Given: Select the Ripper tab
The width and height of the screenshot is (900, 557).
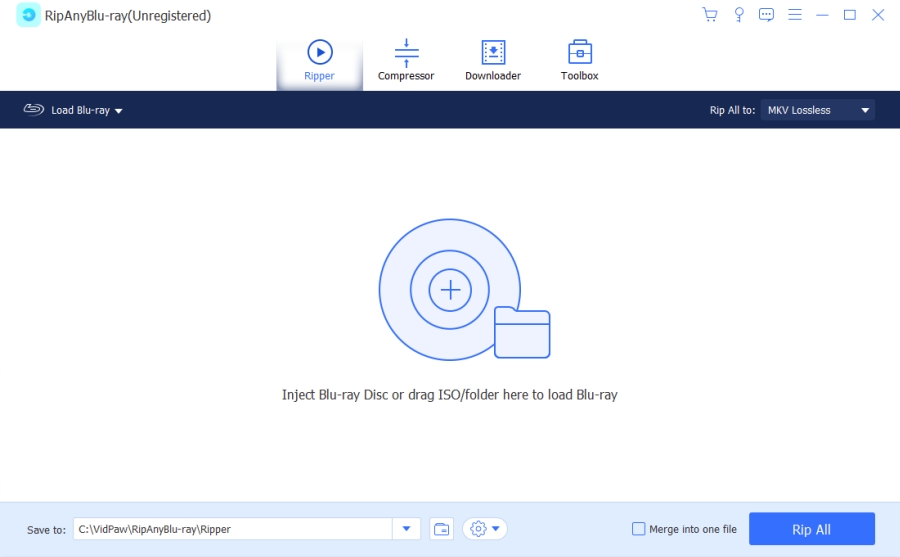Looking at the screenshot, I should point(320,60).
